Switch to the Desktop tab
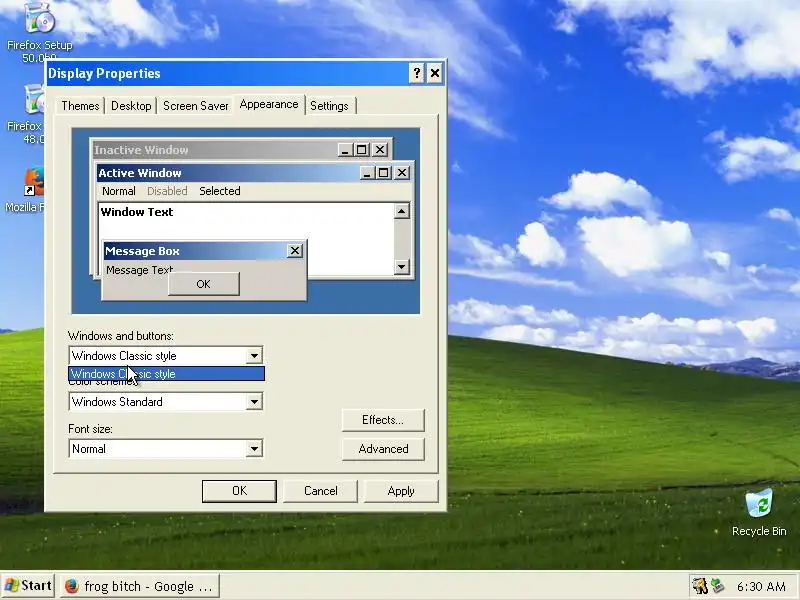This screenshot has height=600, width=800. tap(131, 106)
